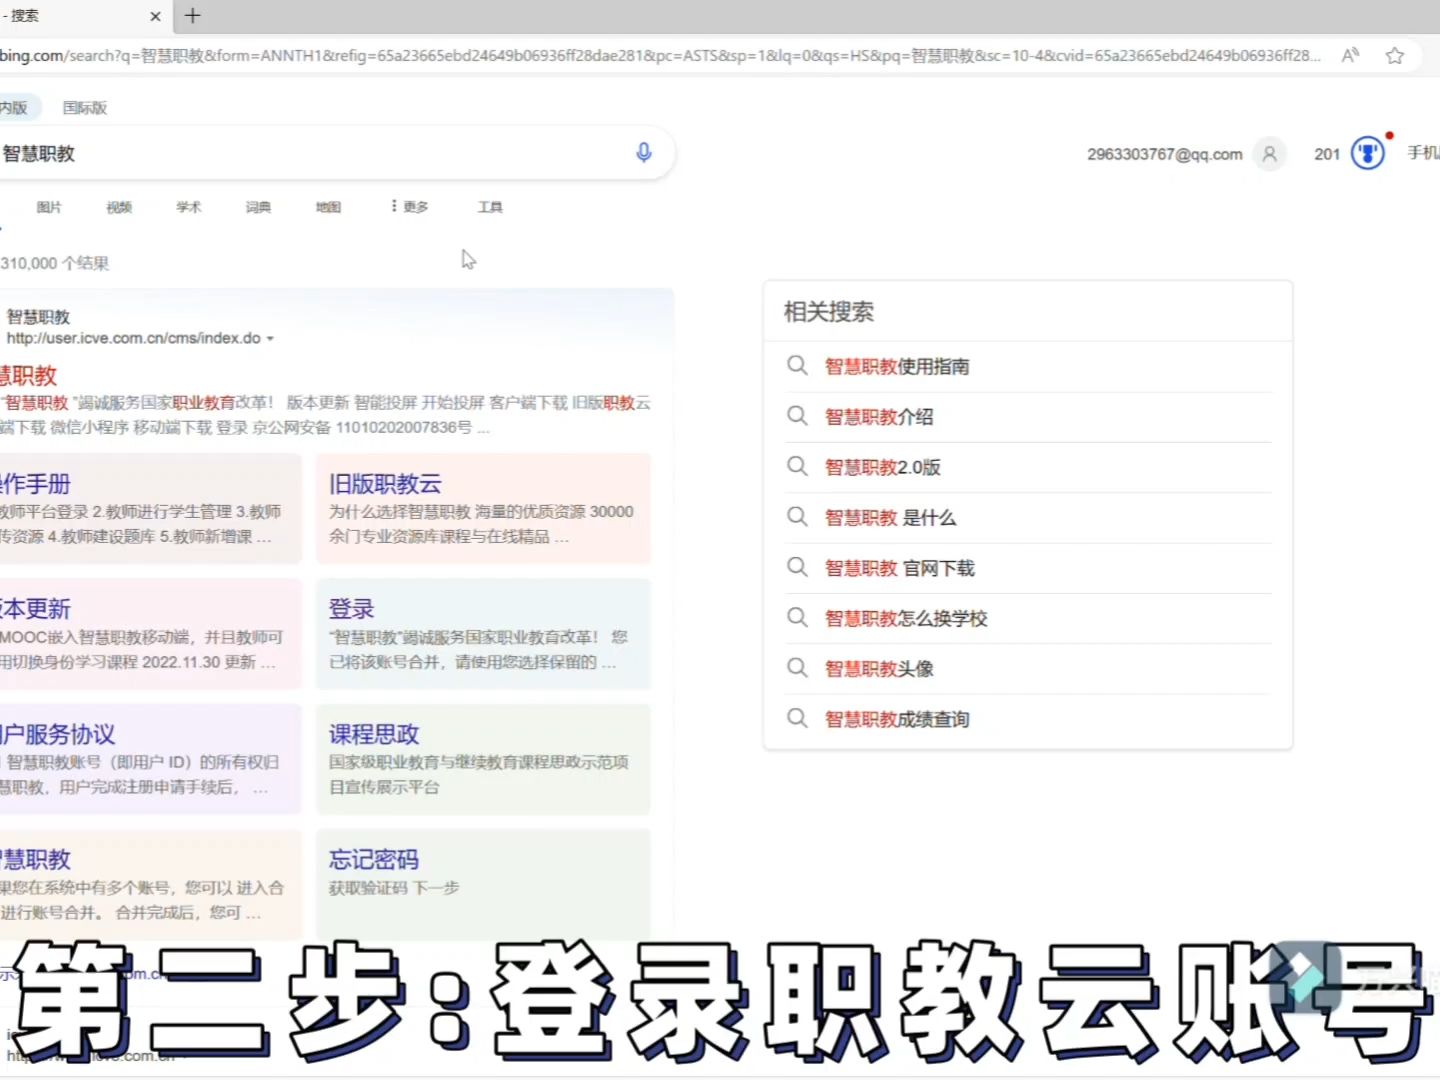This screenshot has height=1080, width=1440.
Task: Open a new browser tab
Action: 193,16
